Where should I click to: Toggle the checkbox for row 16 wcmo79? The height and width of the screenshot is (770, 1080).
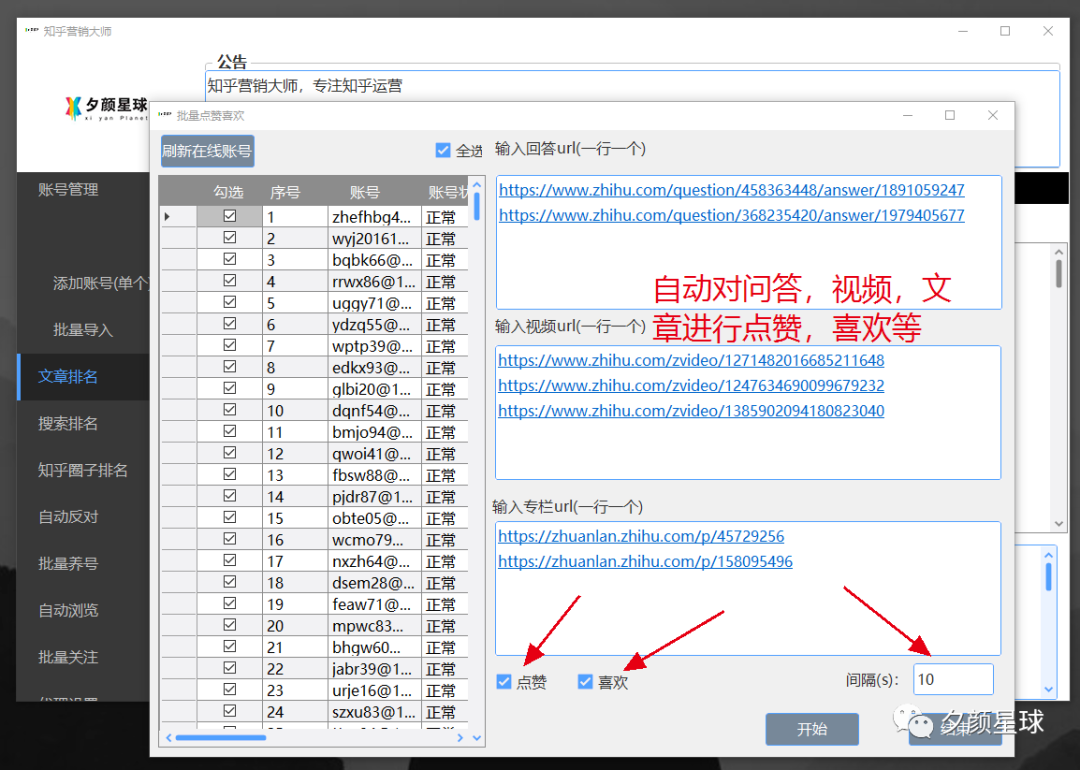(229, 539)
